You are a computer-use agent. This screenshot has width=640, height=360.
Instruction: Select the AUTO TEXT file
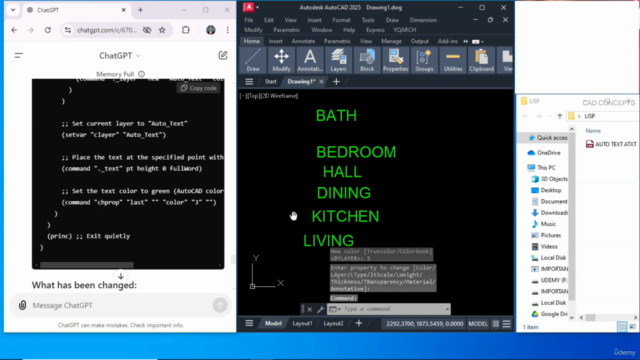pyautogui.click(x=611, y=144)
